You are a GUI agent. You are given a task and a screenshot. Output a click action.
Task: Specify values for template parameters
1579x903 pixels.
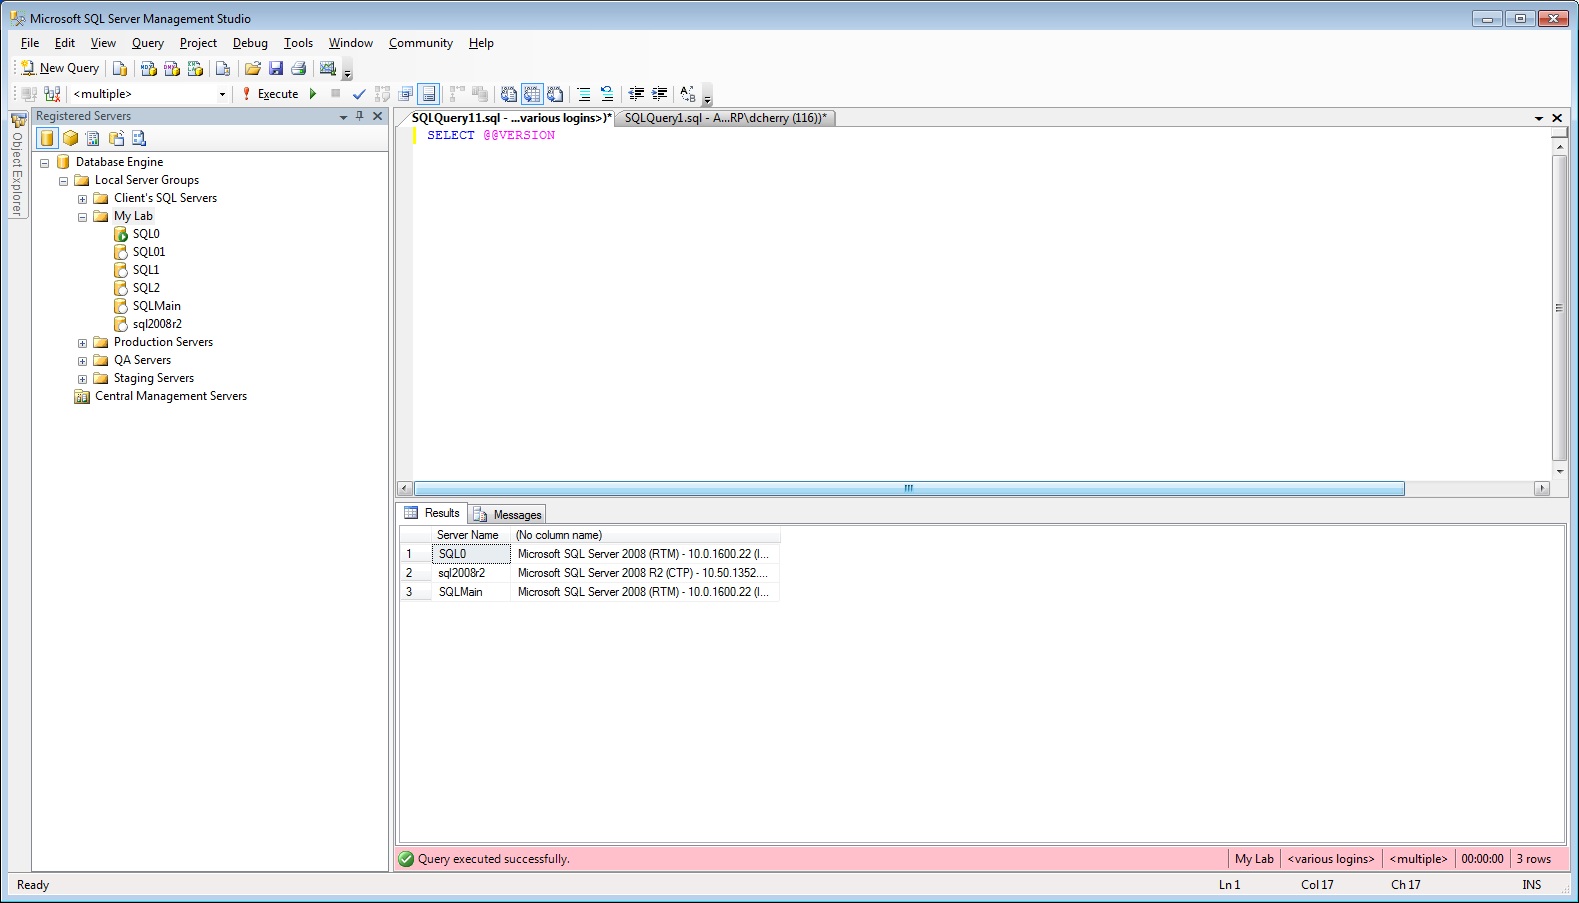[x=688, y=94]
